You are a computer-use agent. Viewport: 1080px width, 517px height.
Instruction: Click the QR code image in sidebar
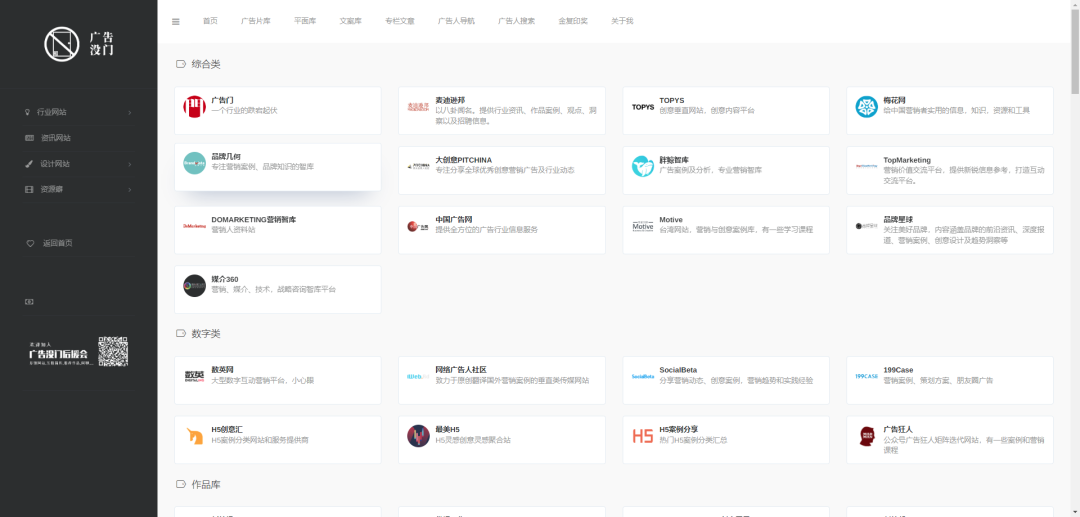(113, 352)
